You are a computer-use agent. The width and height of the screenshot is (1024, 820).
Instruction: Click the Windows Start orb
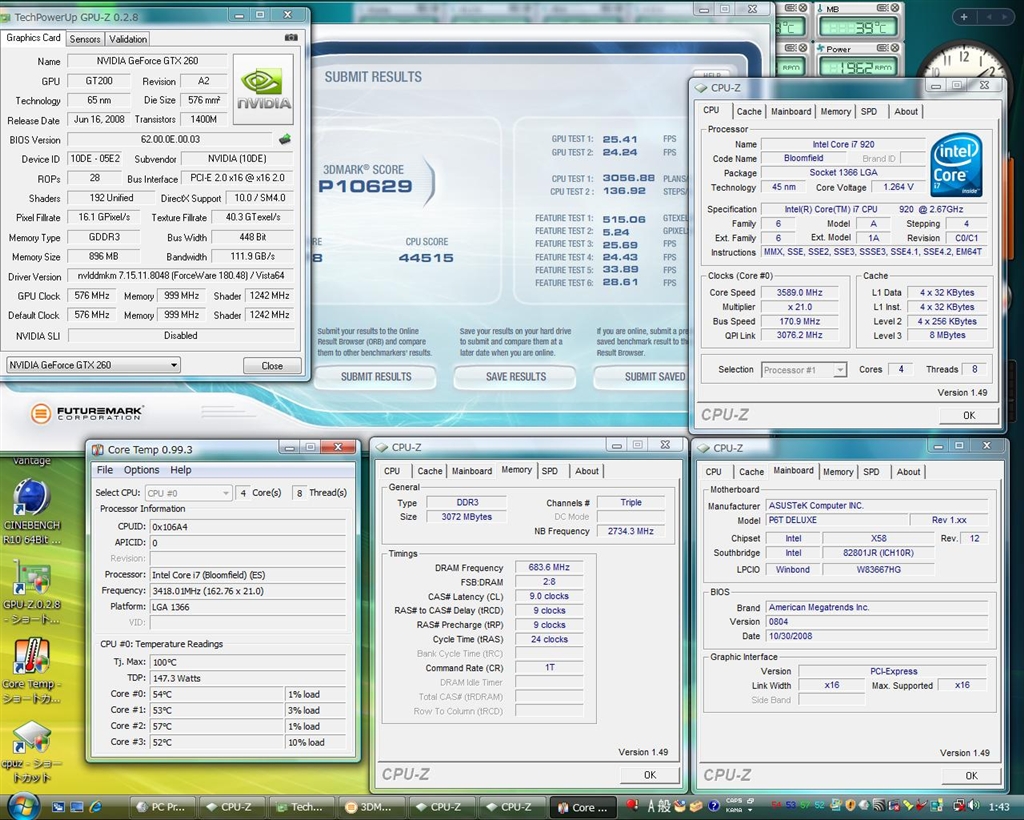pos(22,805)
